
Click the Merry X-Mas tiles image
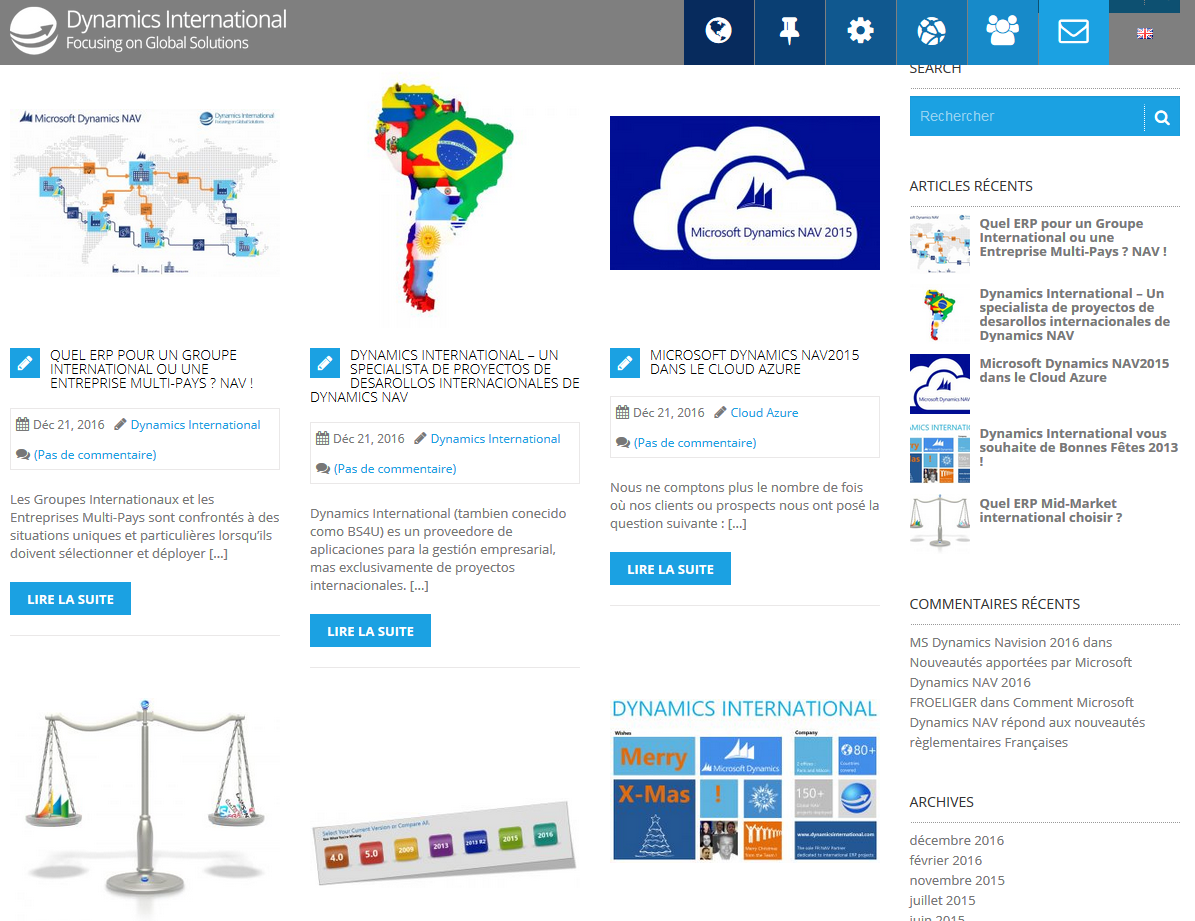(744, 780)
